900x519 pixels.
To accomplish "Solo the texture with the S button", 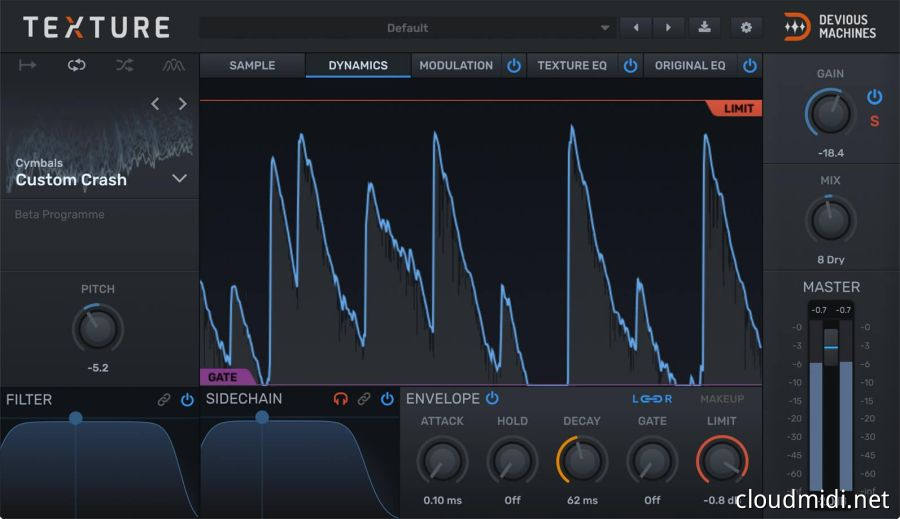I will [x=874, y=121].
